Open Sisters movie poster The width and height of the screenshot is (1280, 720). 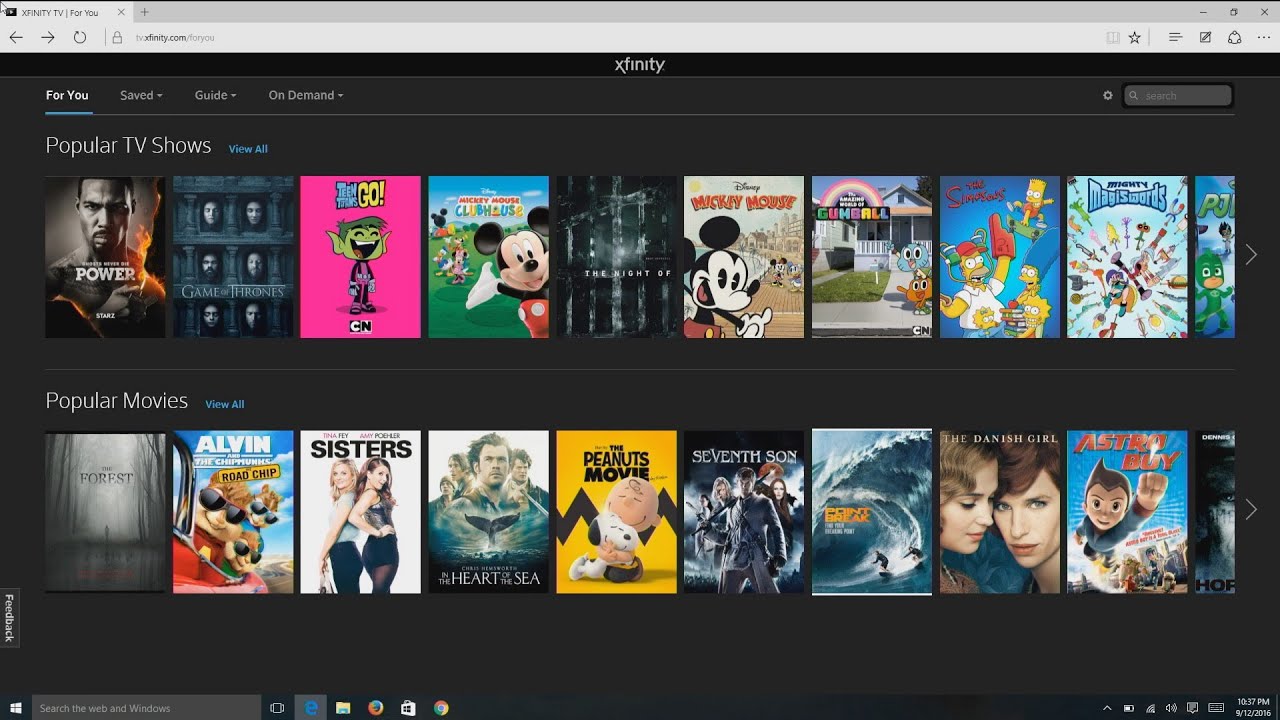coord(361,512)
